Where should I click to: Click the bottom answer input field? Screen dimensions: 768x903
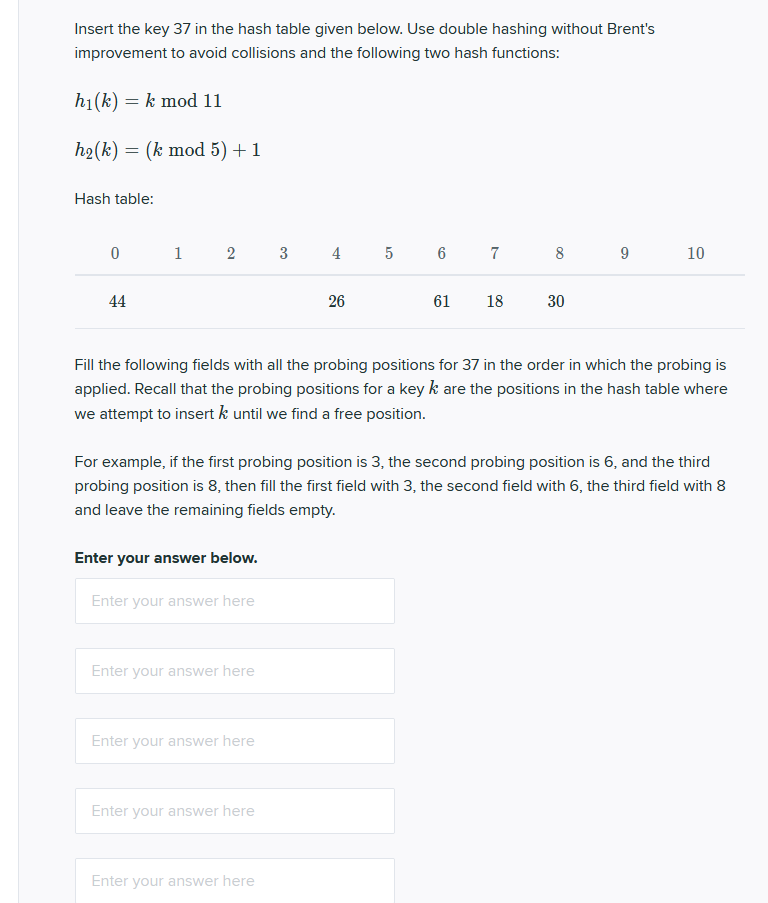click(234, 880)
